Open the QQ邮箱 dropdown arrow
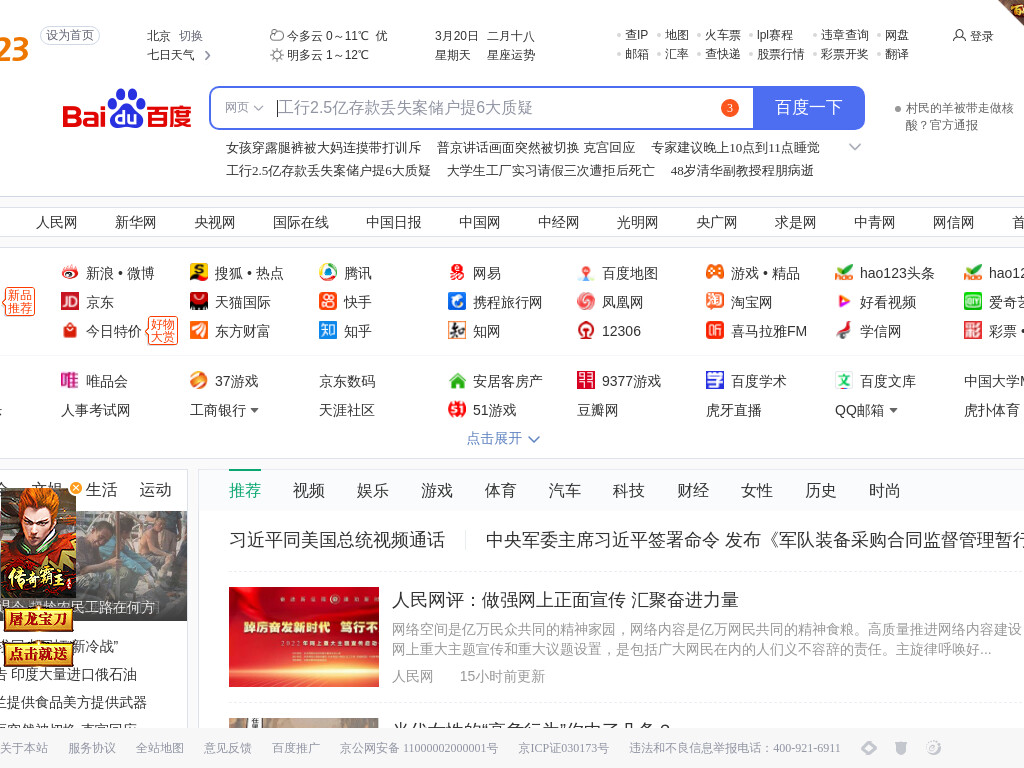This screenshot has height=768, width=1024. [x=893, y=410]
